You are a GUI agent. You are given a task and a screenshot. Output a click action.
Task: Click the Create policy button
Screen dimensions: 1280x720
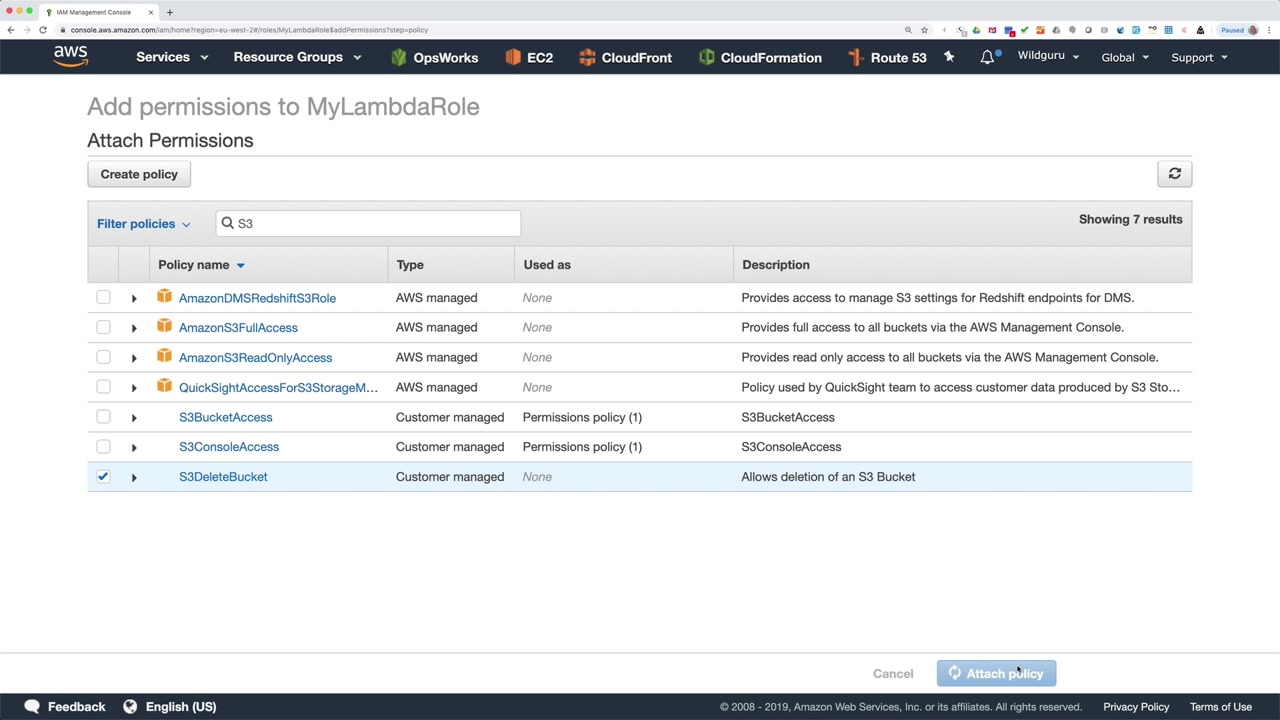pyautogui.click(x=139, y=174)
